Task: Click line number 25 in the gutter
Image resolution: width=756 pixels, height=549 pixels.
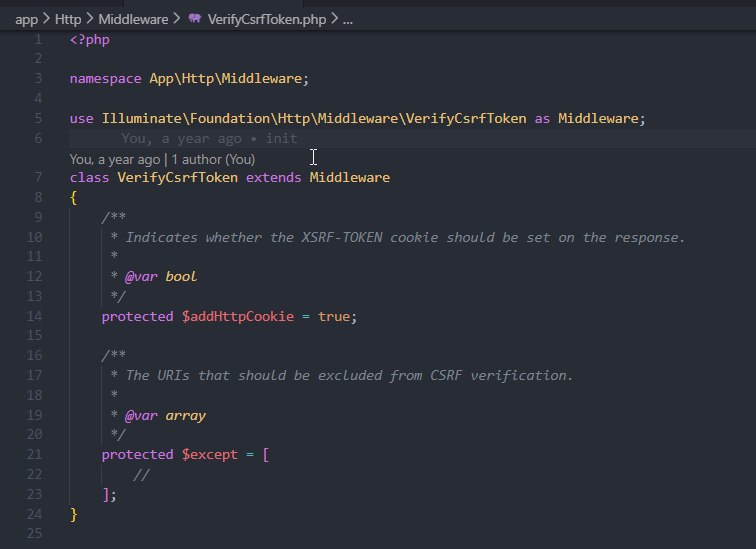Action: tap(34, 534)
